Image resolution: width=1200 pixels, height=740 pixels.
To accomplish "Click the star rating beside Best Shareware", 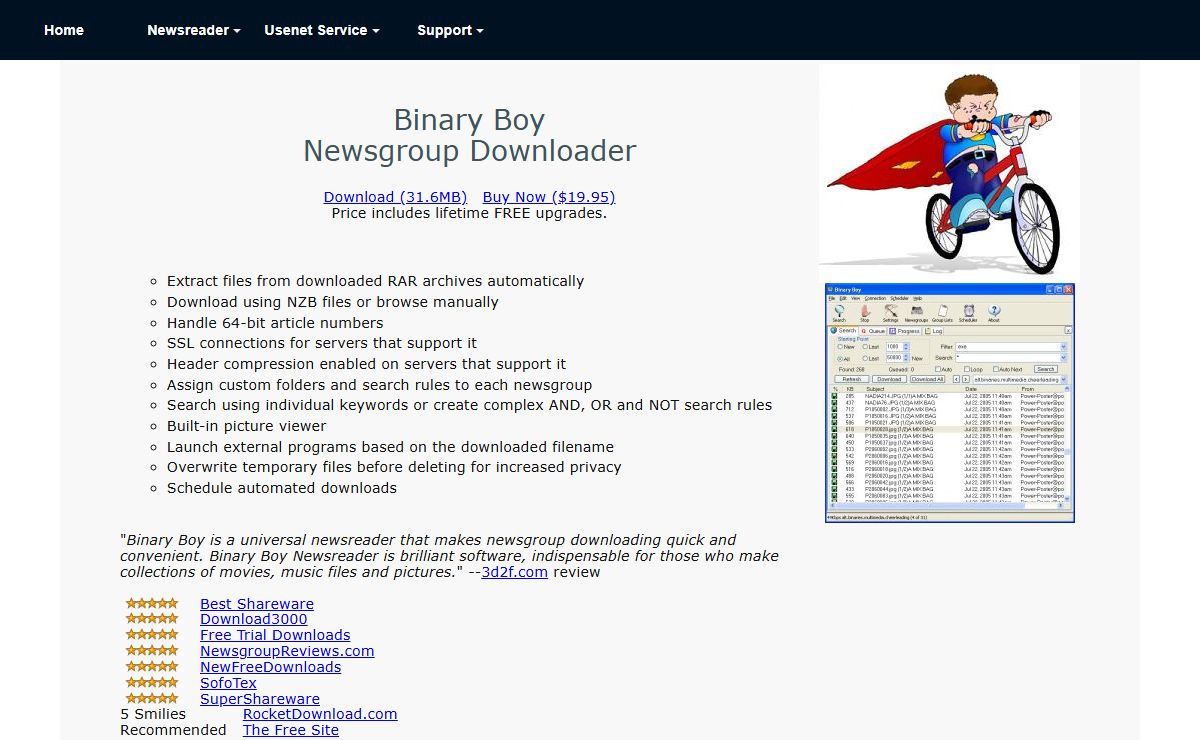I will (x=152, y=603).
